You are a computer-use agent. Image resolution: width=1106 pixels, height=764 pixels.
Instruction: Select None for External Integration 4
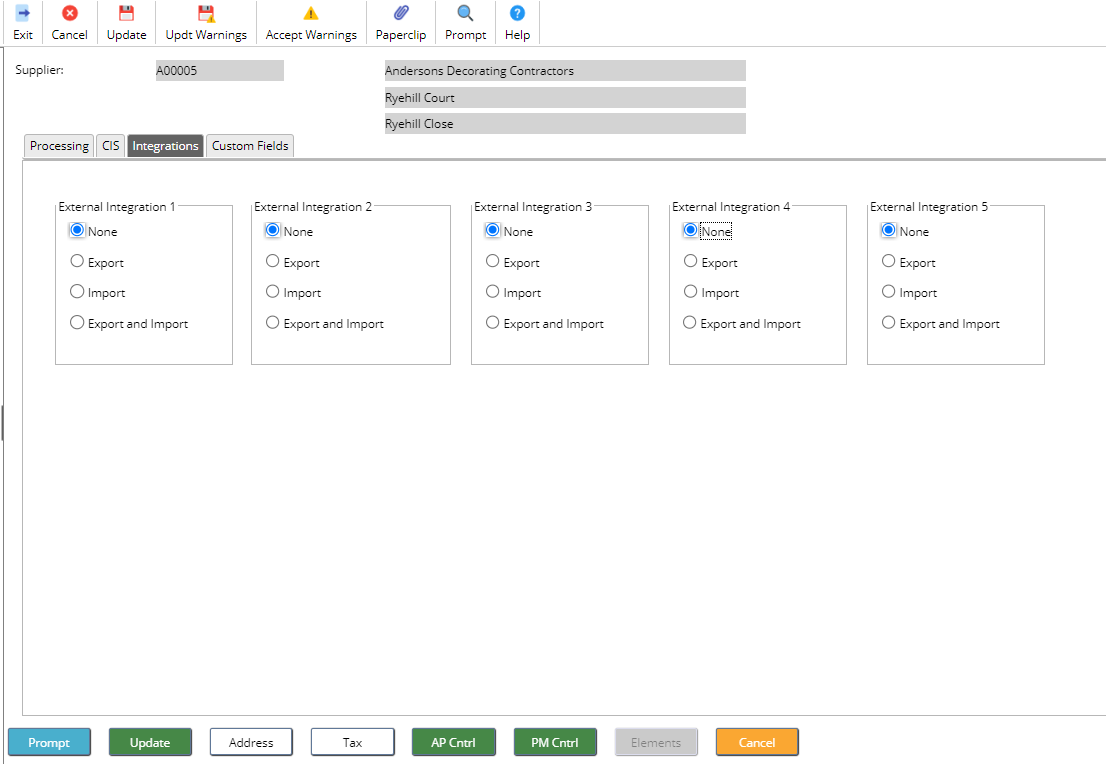[x=691, y=230]
